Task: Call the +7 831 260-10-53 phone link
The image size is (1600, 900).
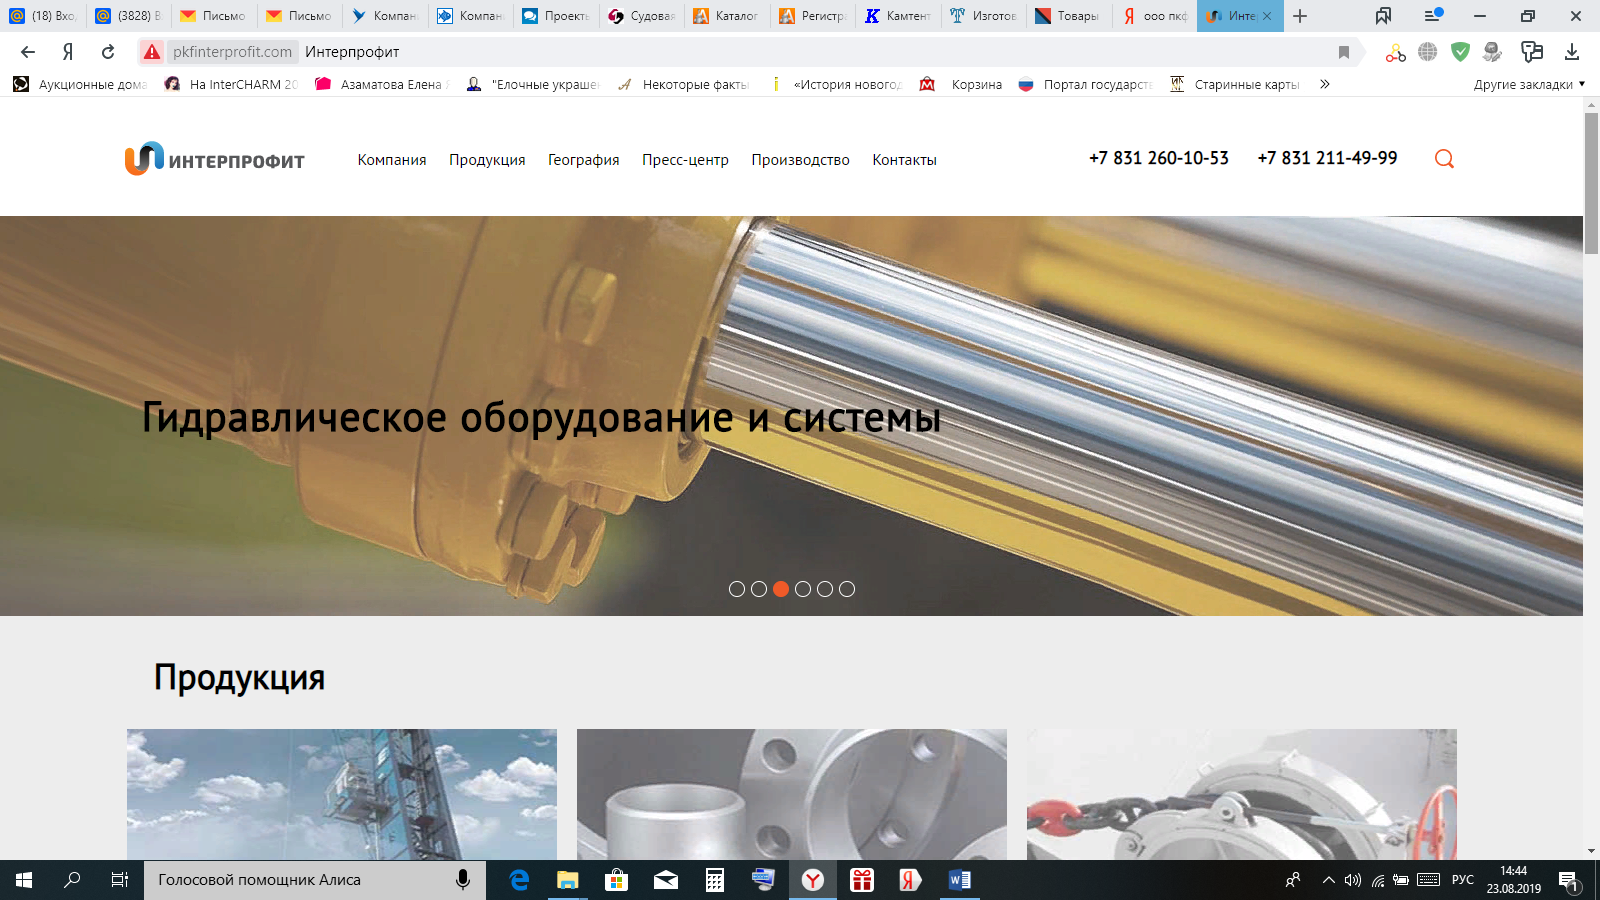Action: [1158, 158]
